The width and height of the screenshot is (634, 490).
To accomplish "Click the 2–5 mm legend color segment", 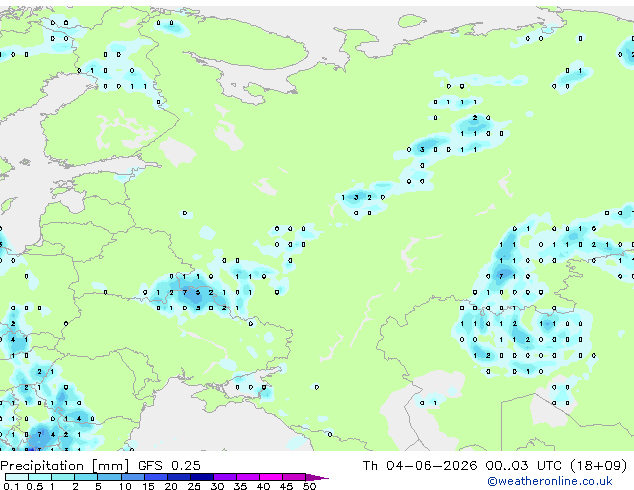I will click(x=86, y=477).
